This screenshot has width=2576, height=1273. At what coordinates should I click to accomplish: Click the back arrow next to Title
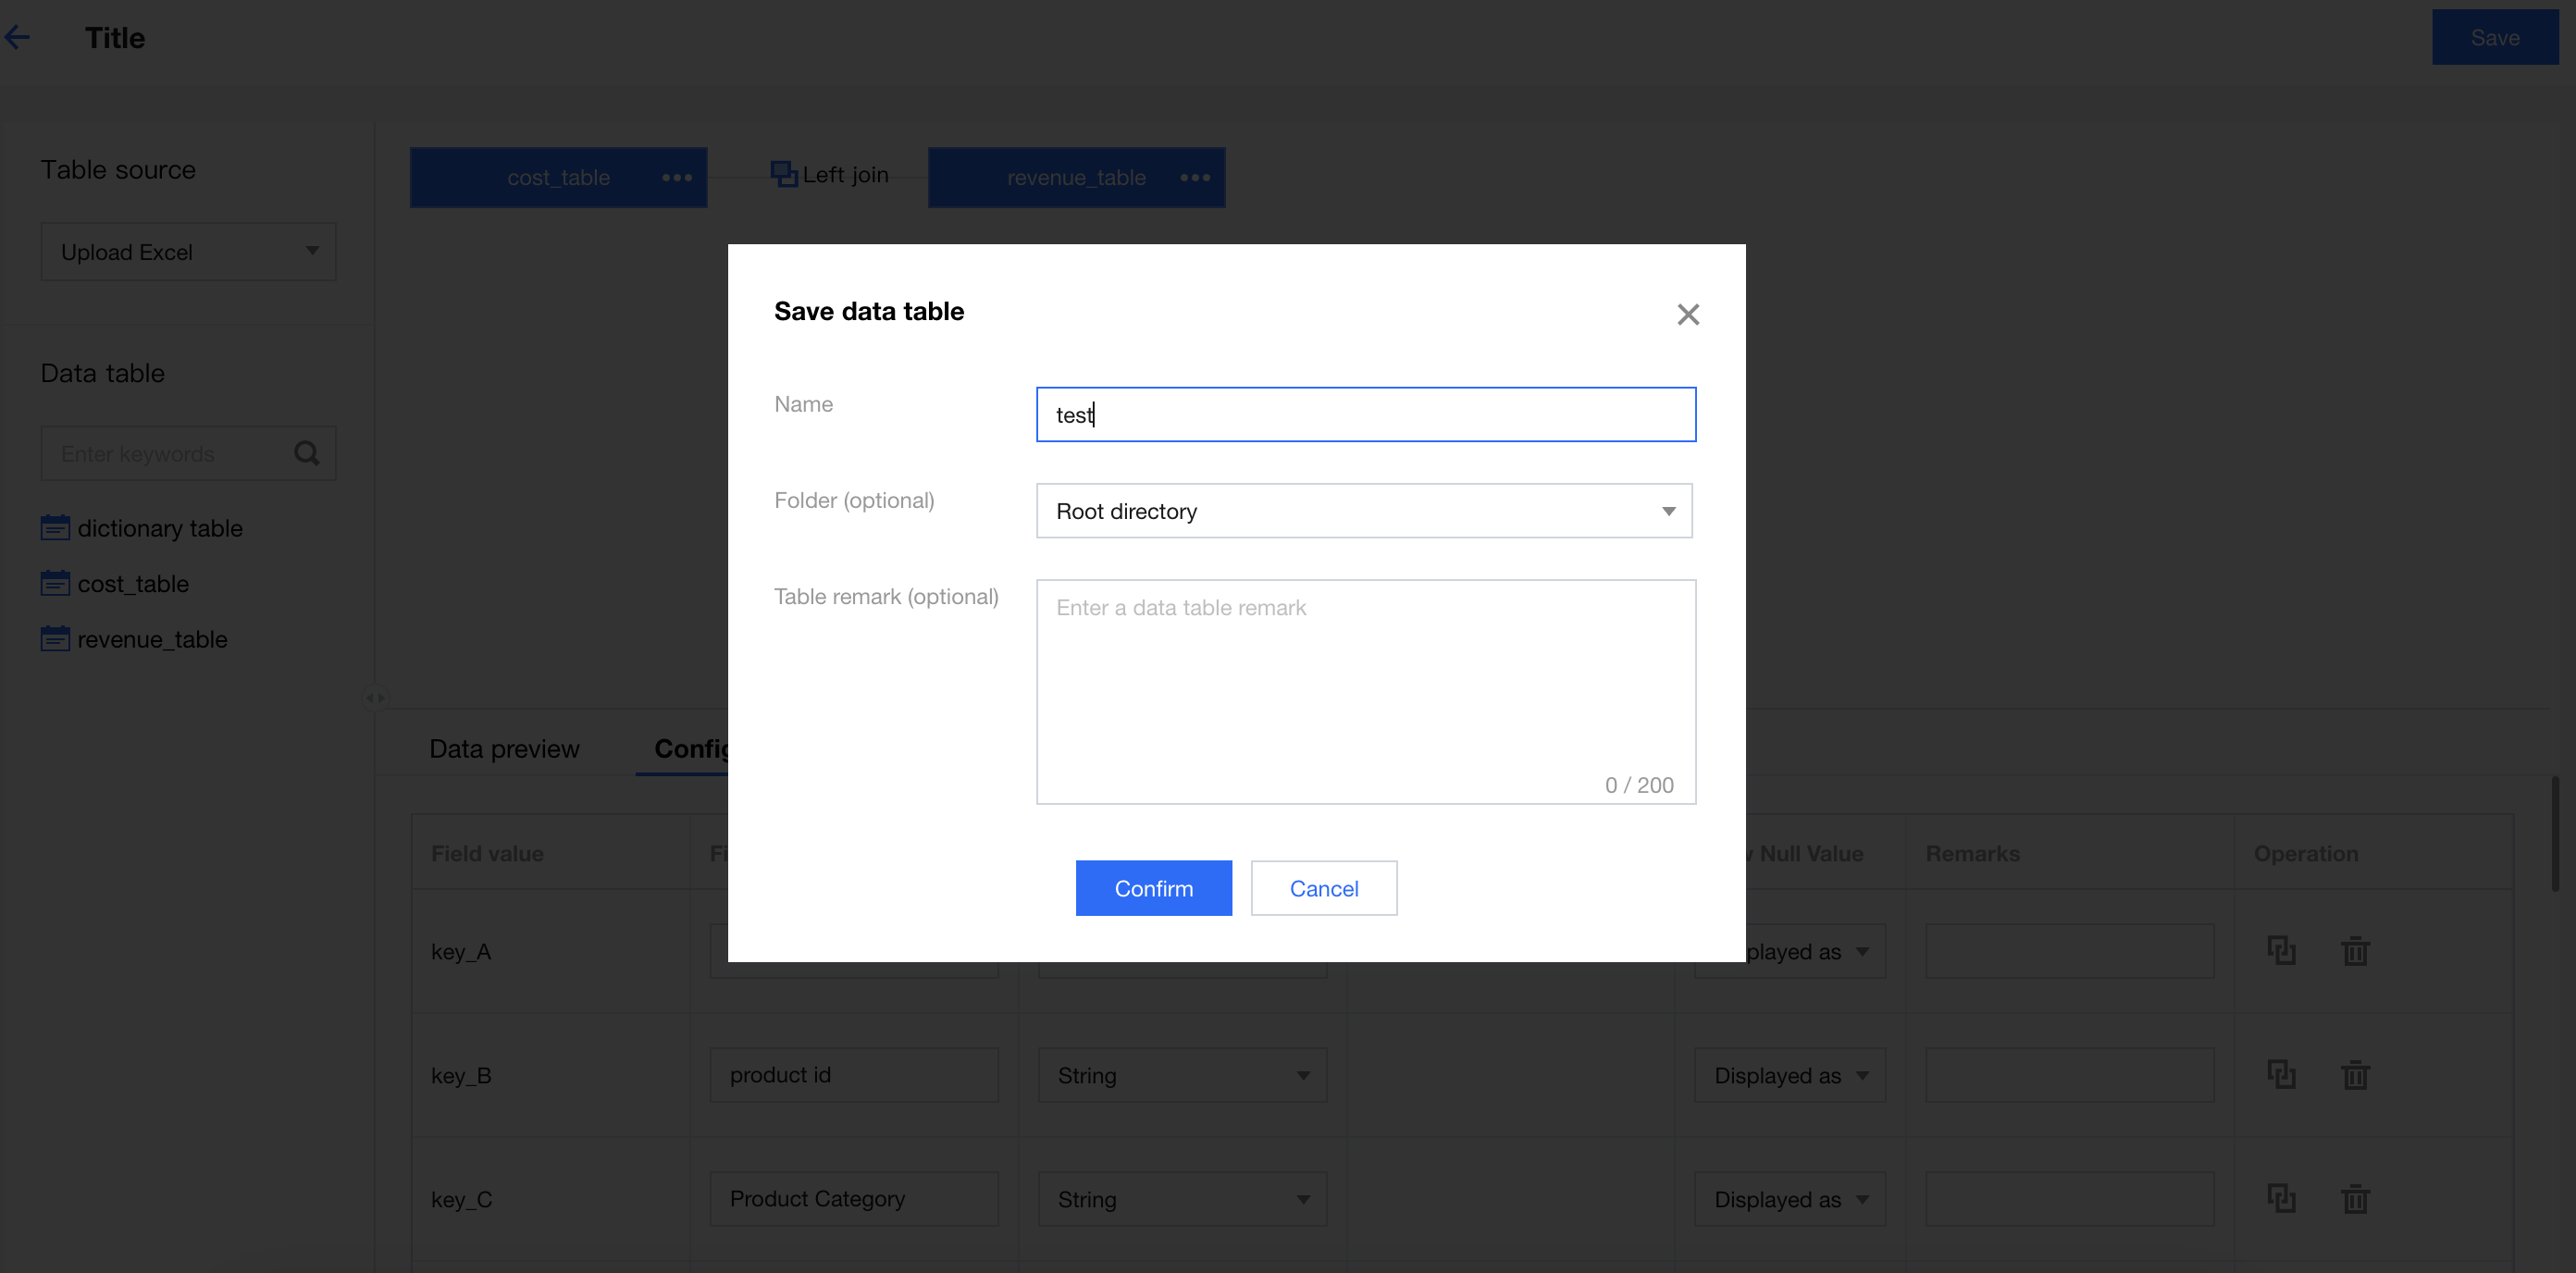click(x=18, y=38)
